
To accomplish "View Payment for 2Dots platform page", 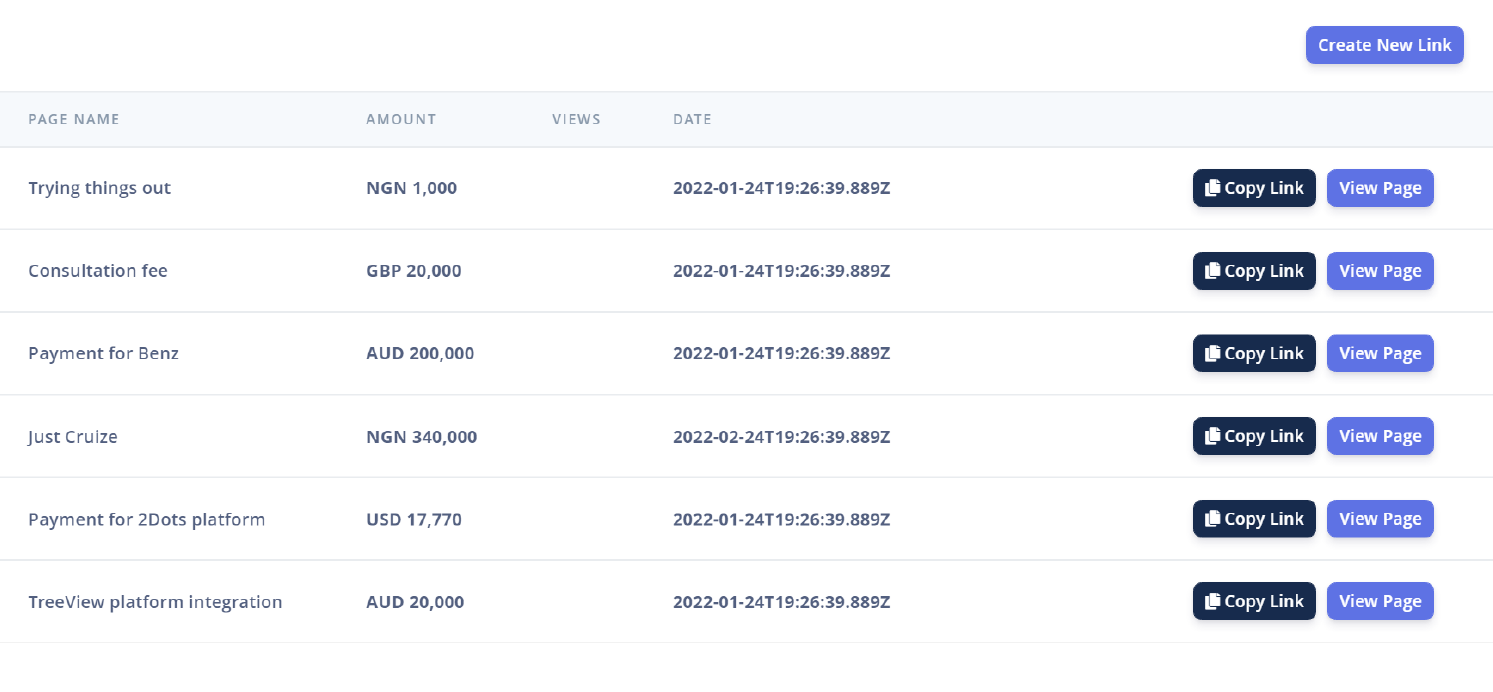I will point(1379,519).
